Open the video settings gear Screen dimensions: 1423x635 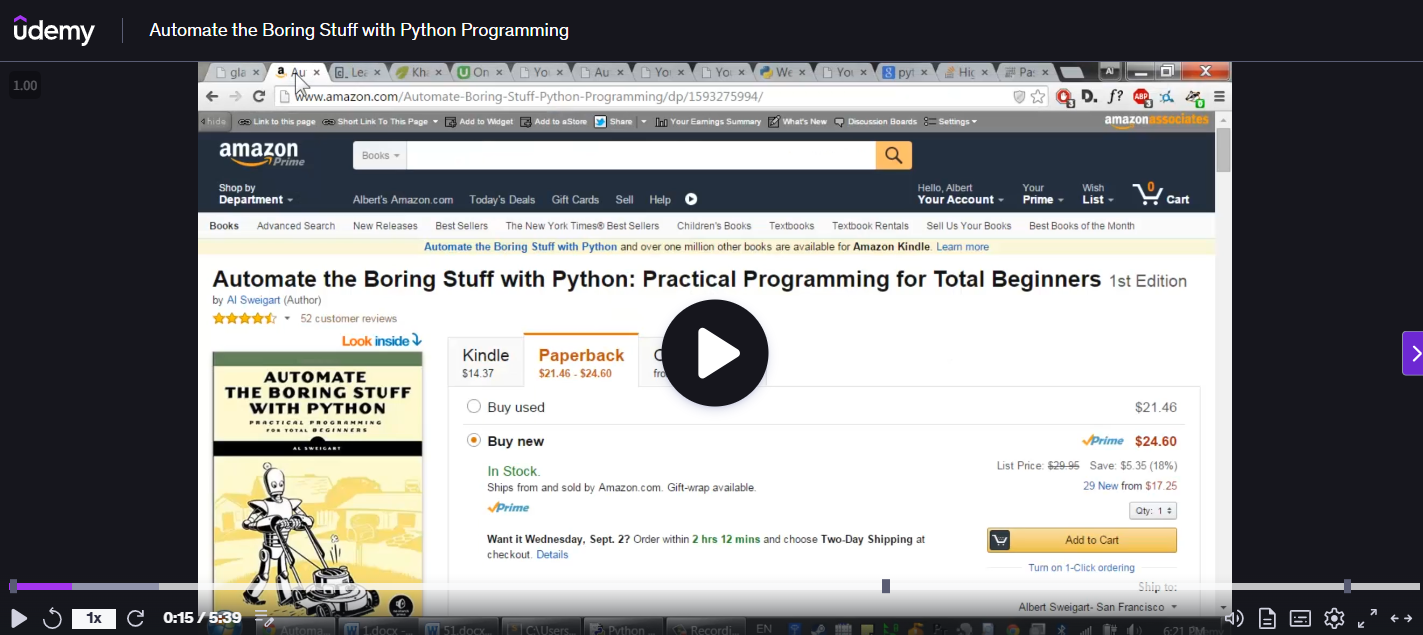(1334, 618)
